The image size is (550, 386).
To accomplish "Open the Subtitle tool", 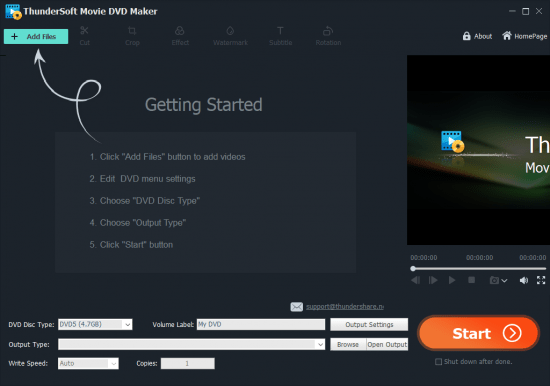I will (280, 36).
